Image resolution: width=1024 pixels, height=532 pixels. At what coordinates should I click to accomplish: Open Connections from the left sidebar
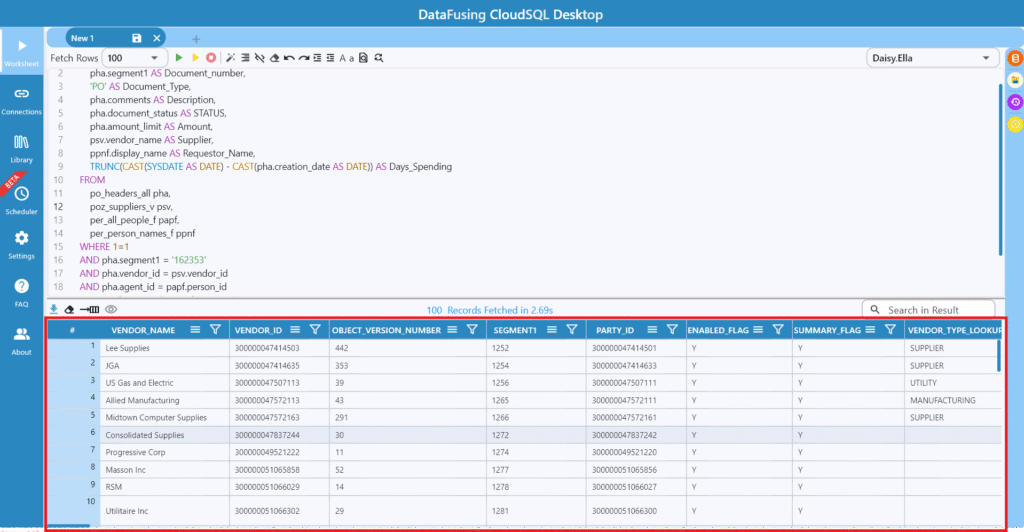click(22, 101)
